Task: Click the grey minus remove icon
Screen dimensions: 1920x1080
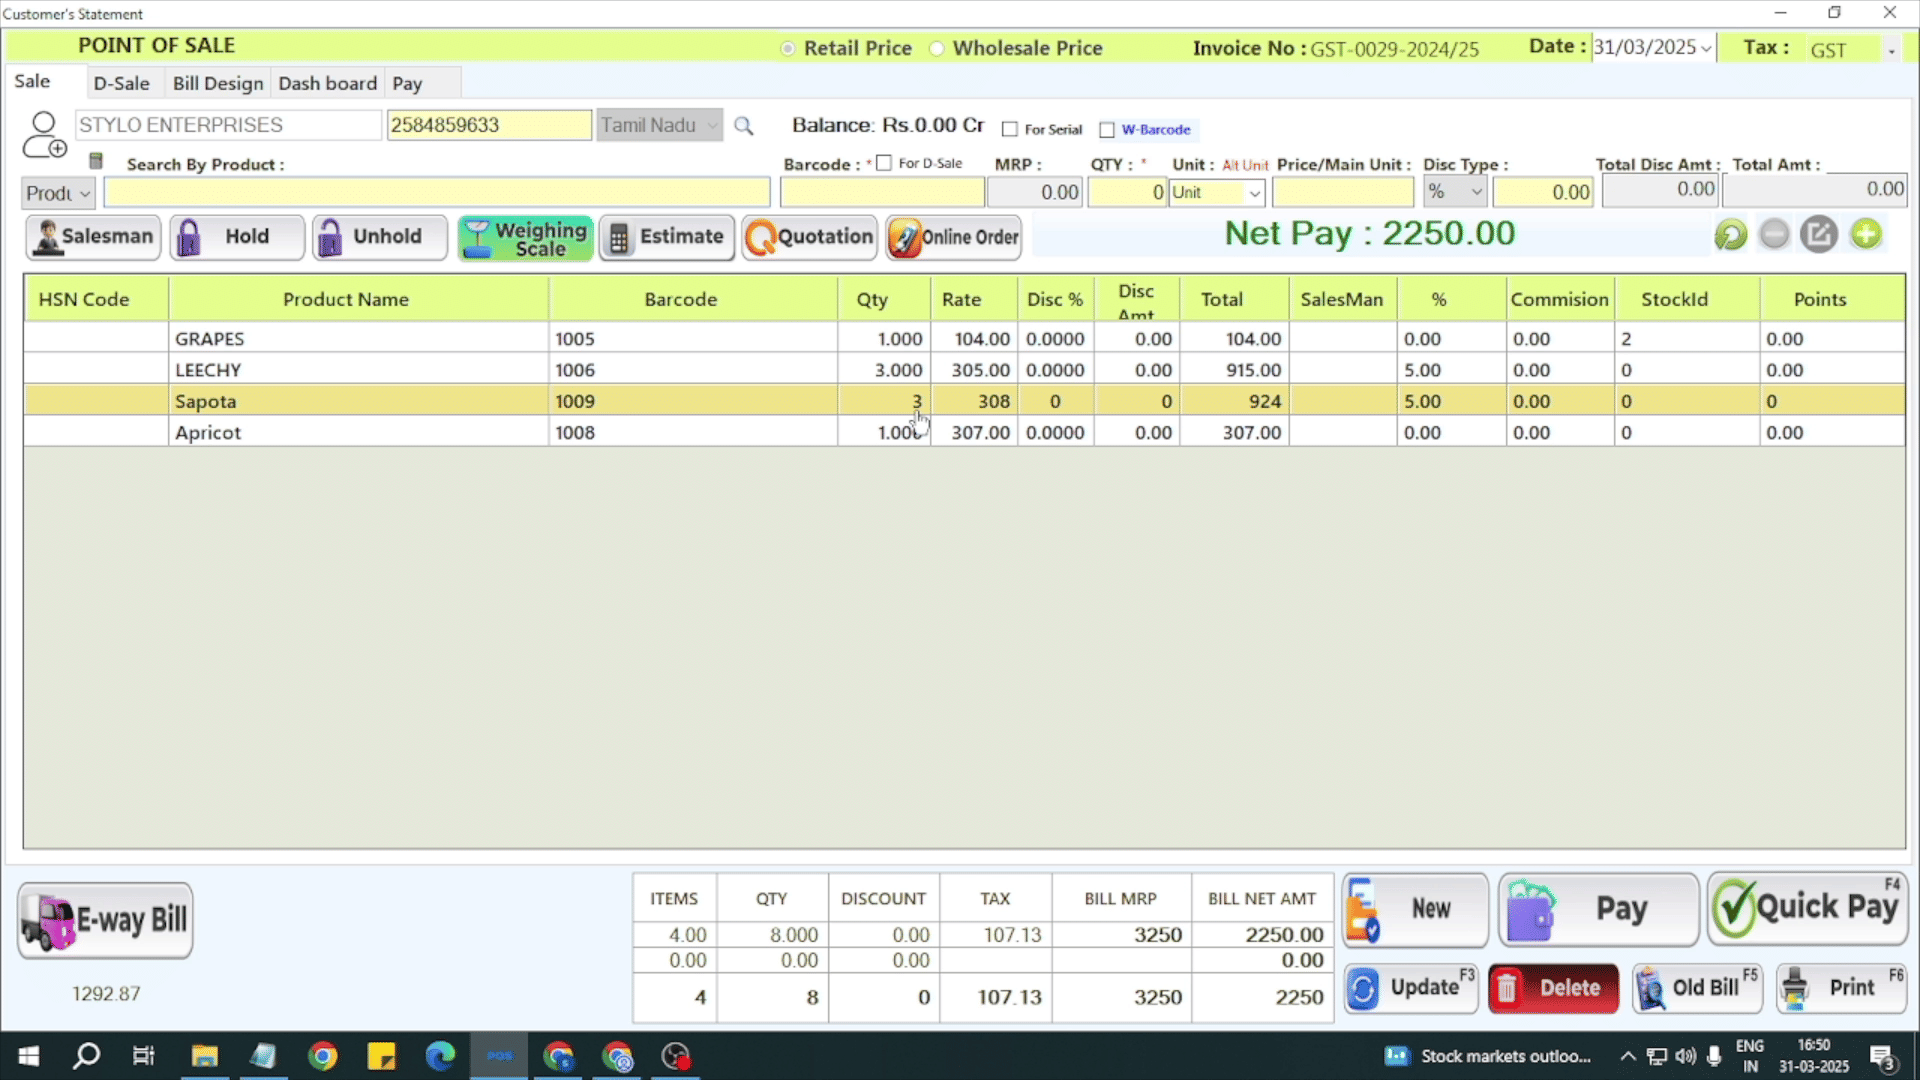Action: [x=1774, y=235]
